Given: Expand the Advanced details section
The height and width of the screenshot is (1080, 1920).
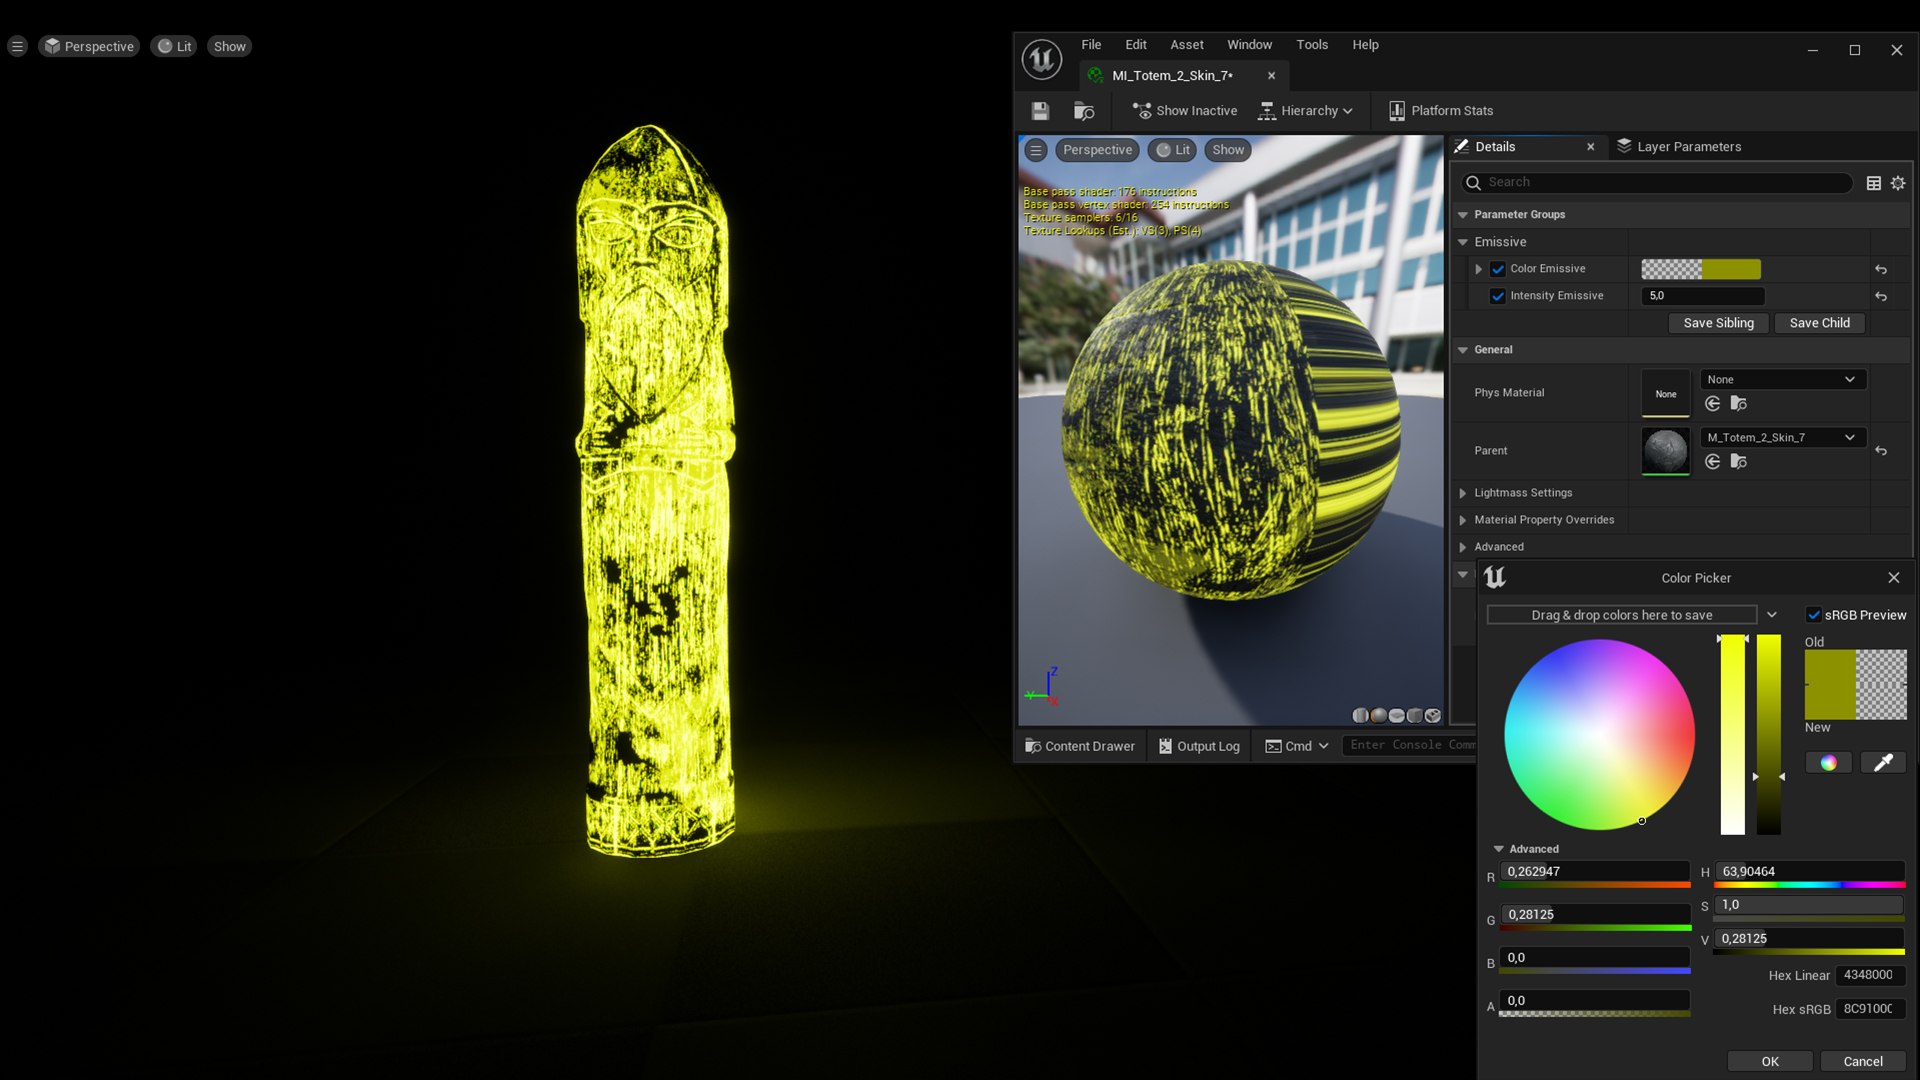Looking at the screenshot, I should (1463, 547).
